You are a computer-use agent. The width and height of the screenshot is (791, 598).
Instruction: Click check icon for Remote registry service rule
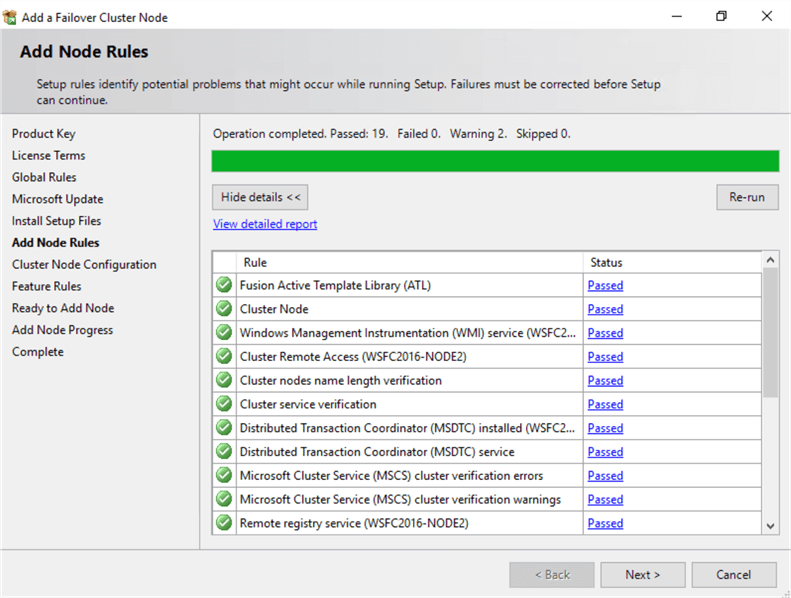[x=223, y=522]
